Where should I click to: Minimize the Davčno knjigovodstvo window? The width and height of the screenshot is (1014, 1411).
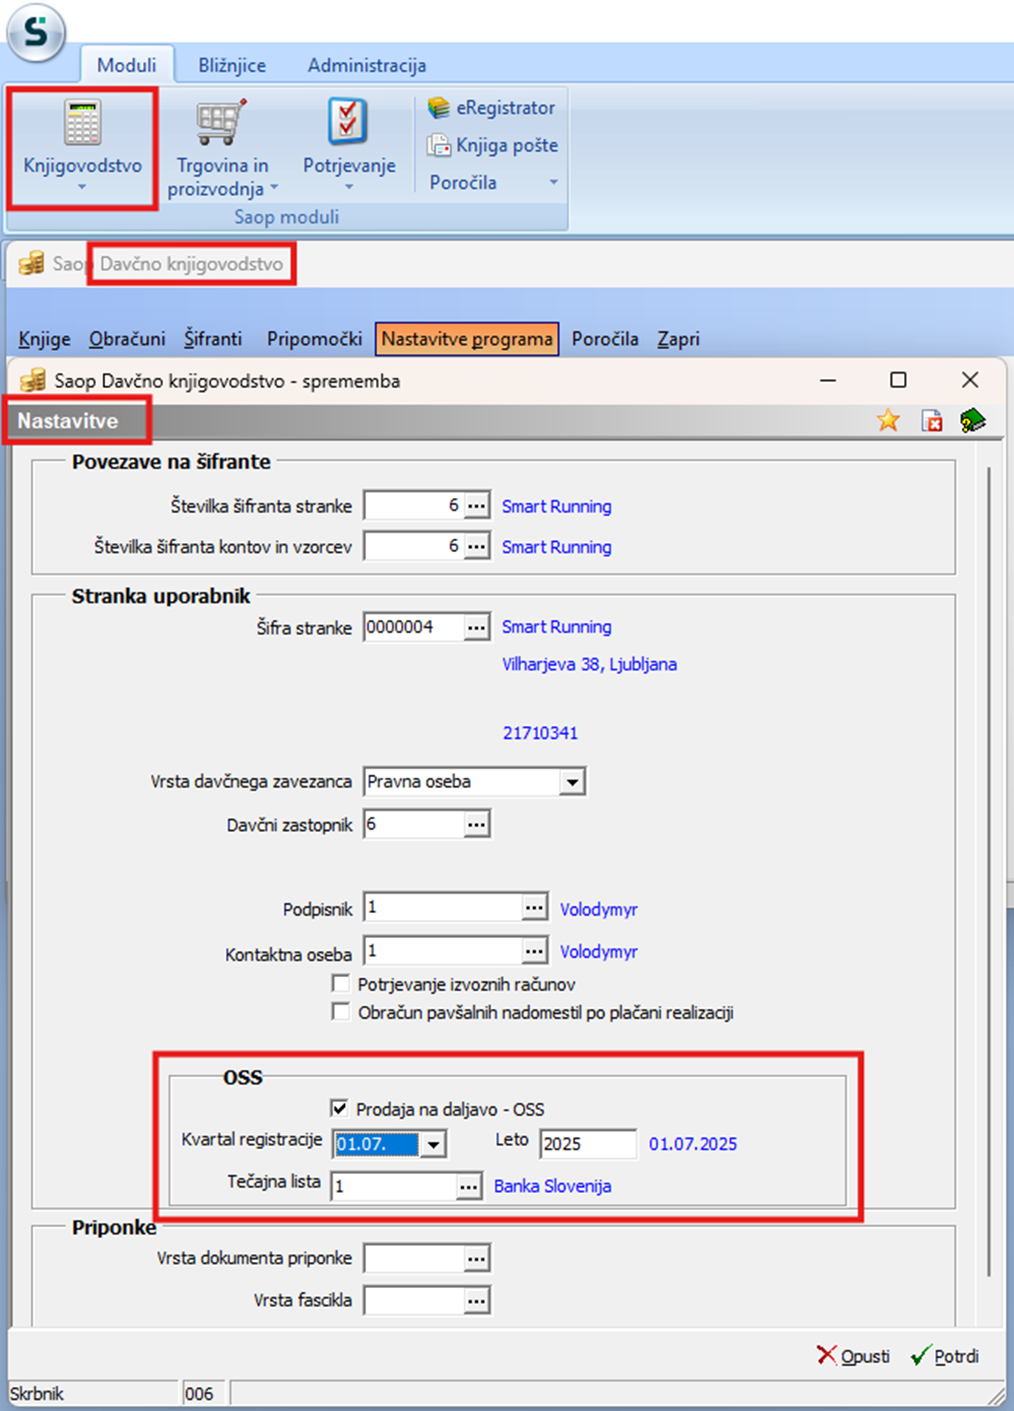(x=828, y=380)
